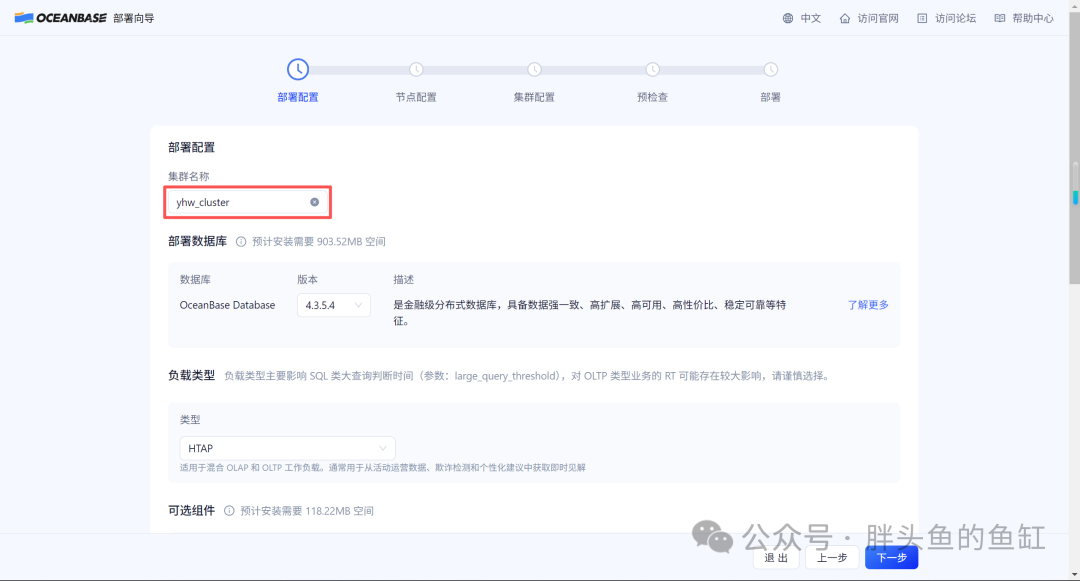
Task: Select the 预检查 step label
Action: (x=652, y=97)
